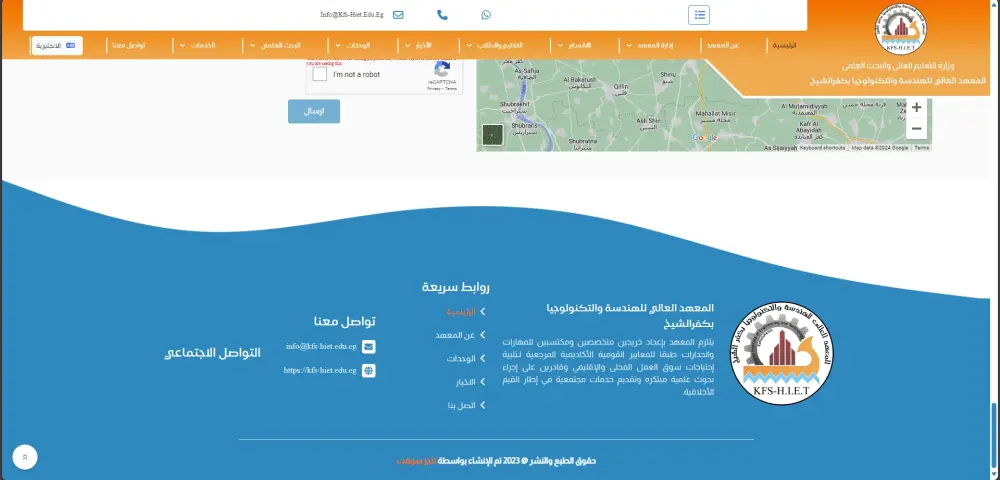Open the https://kfs-hiet.edu.eg footer link
Image resolution: width=1000 pixels, height=480 pixels.
pyautogui.click(x=320, y=370)
